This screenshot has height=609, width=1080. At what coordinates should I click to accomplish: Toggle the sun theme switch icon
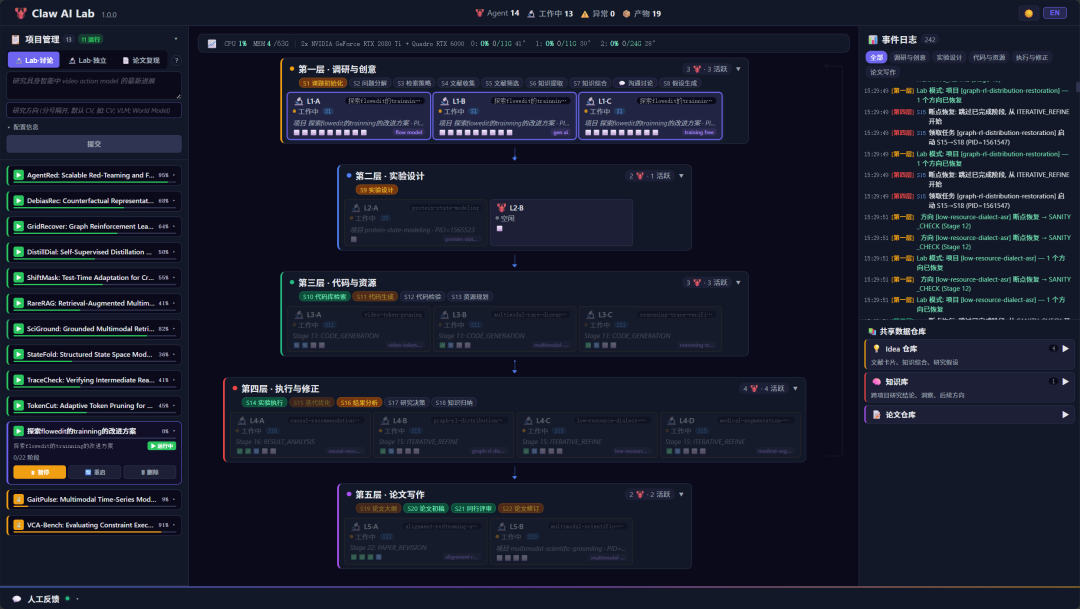(x=1027, y=13)
